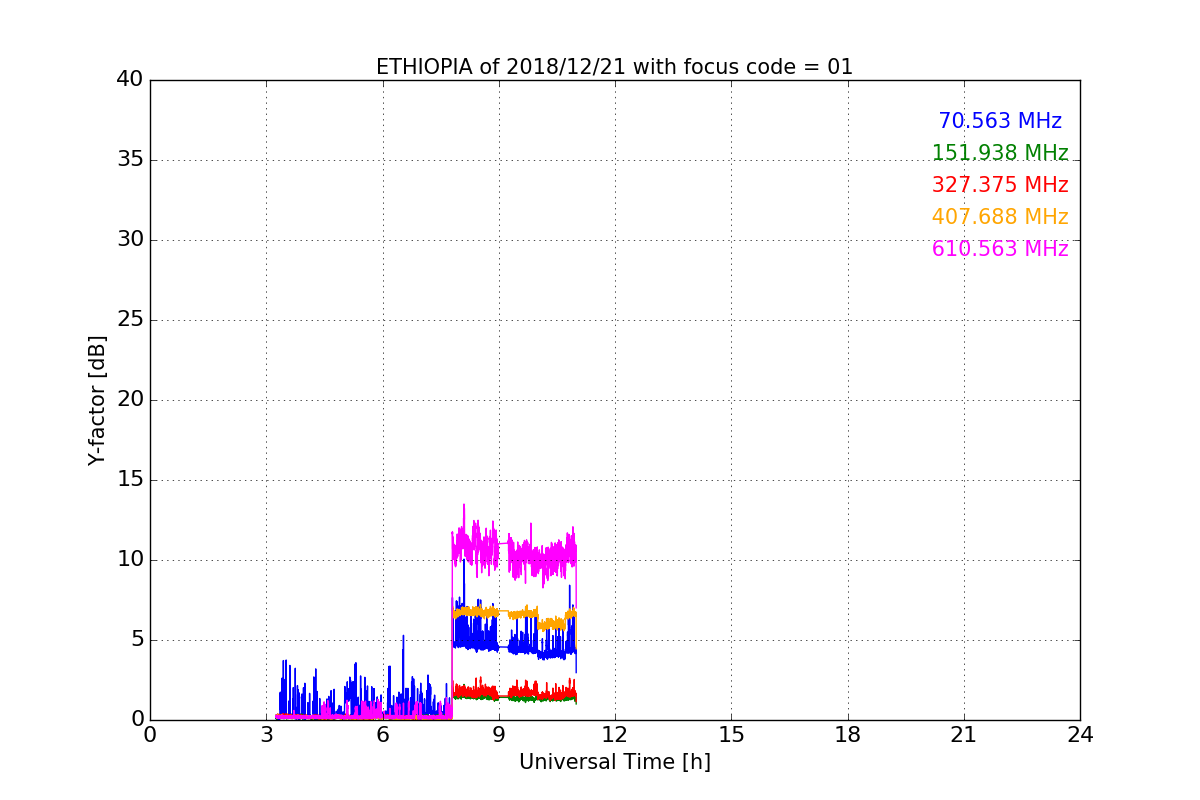The image size is (1200, 800).
Task: Click the Y-factor [dB] axis label
Action: click(x=97, y=400)
